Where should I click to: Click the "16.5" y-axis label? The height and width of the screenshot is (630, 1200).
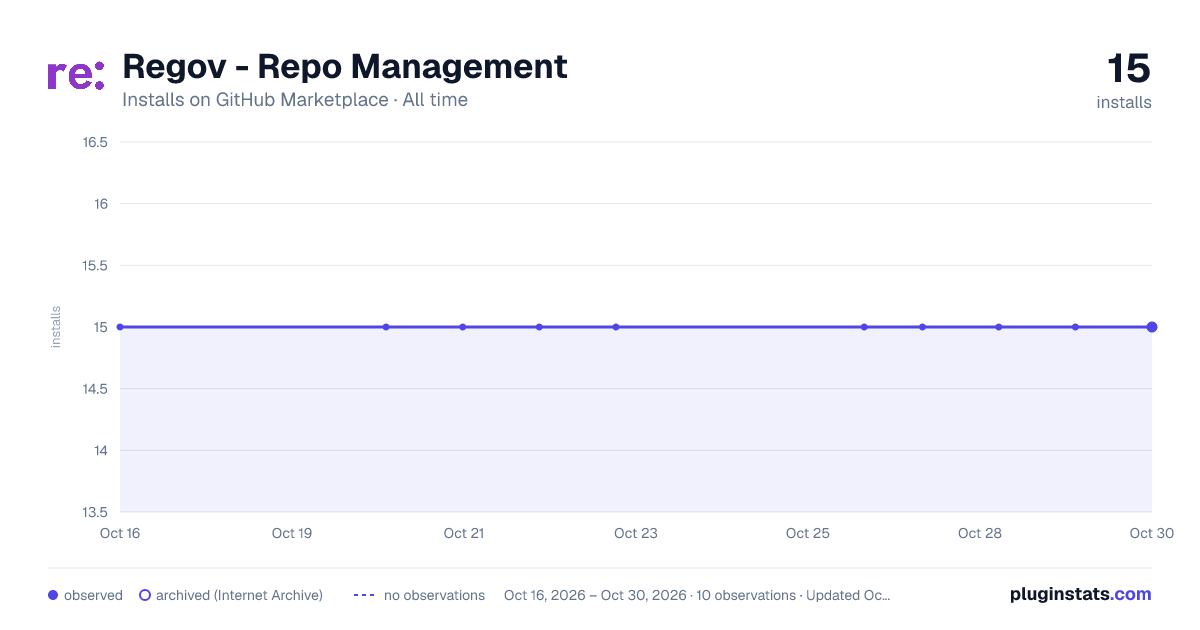pyautogui.click(x=95, y=142)
